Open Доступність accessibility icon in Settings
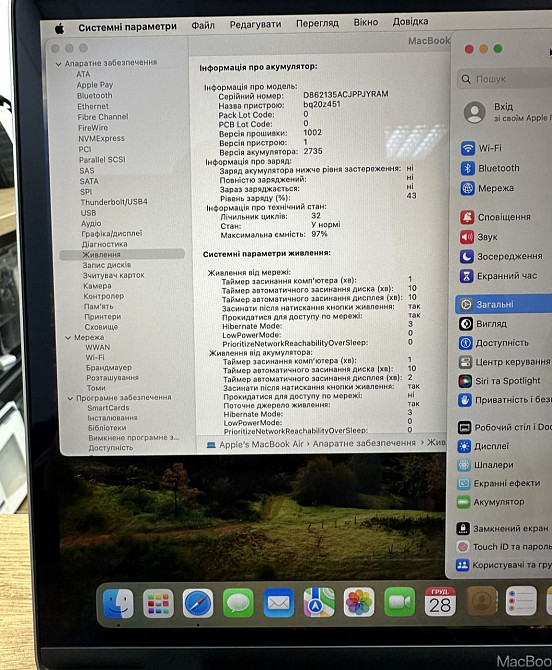 tap(465, 343)
